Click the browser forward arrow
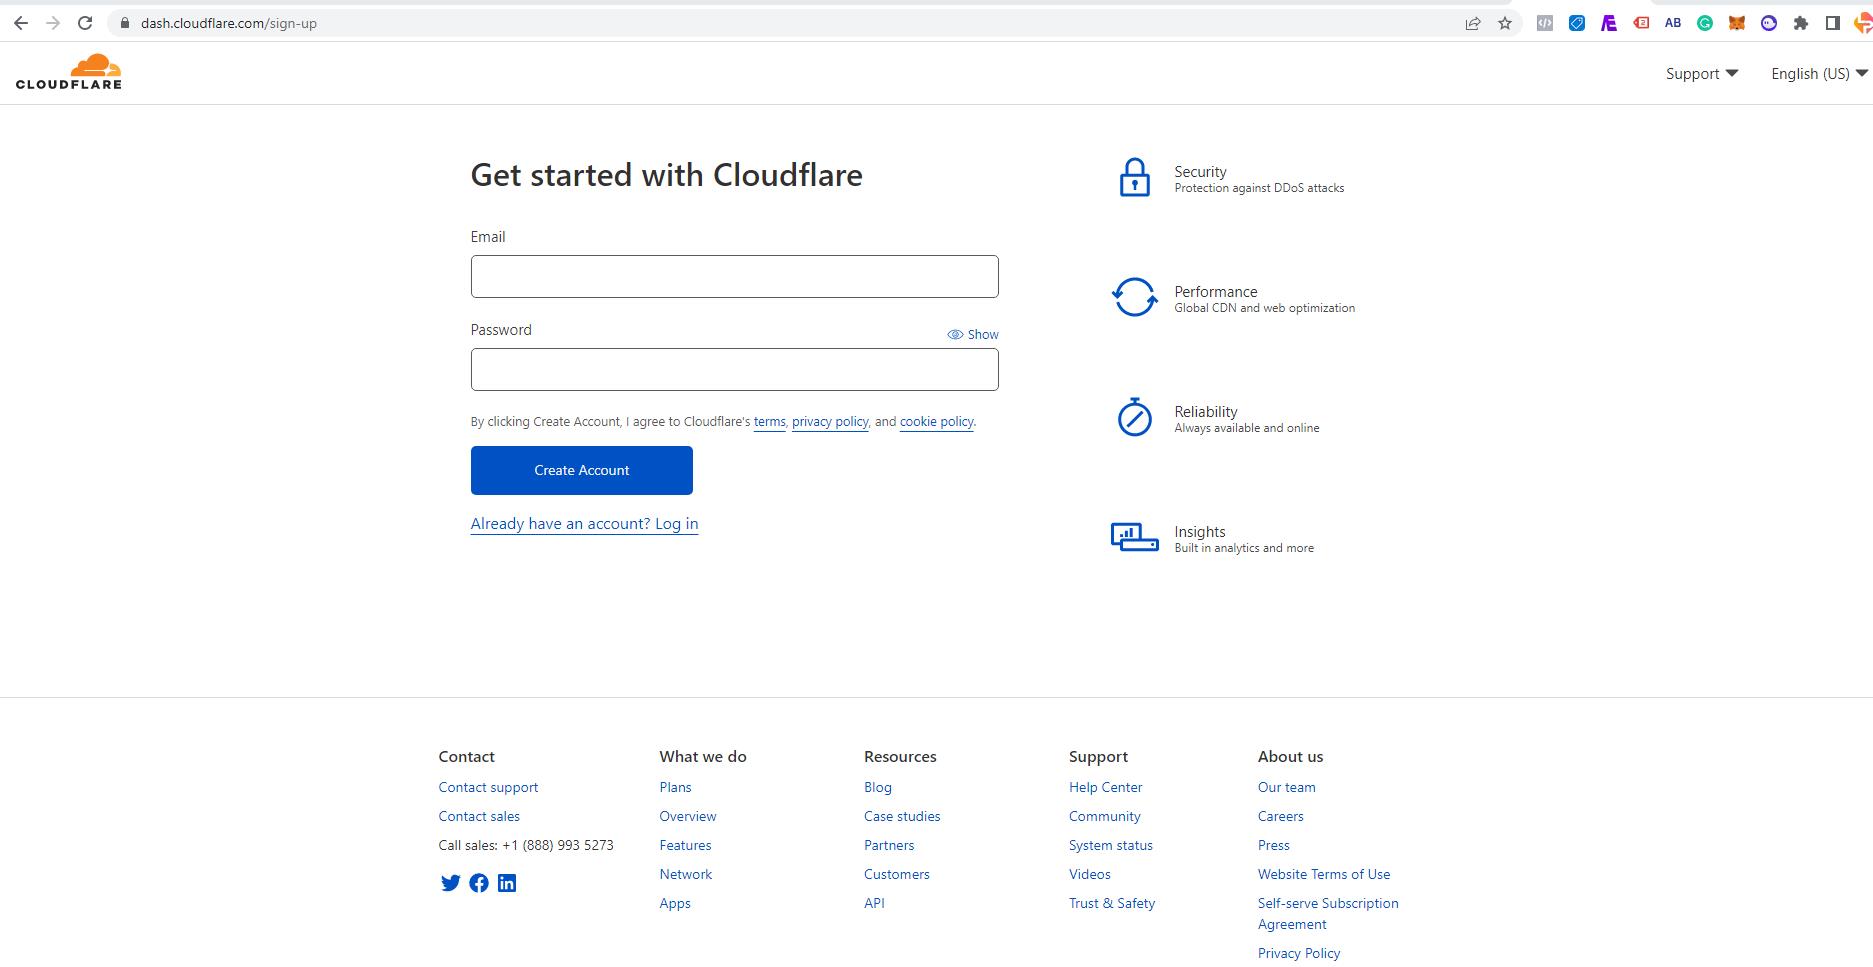The height and width of the screenshot is (967, 1873). coord(53,23)
